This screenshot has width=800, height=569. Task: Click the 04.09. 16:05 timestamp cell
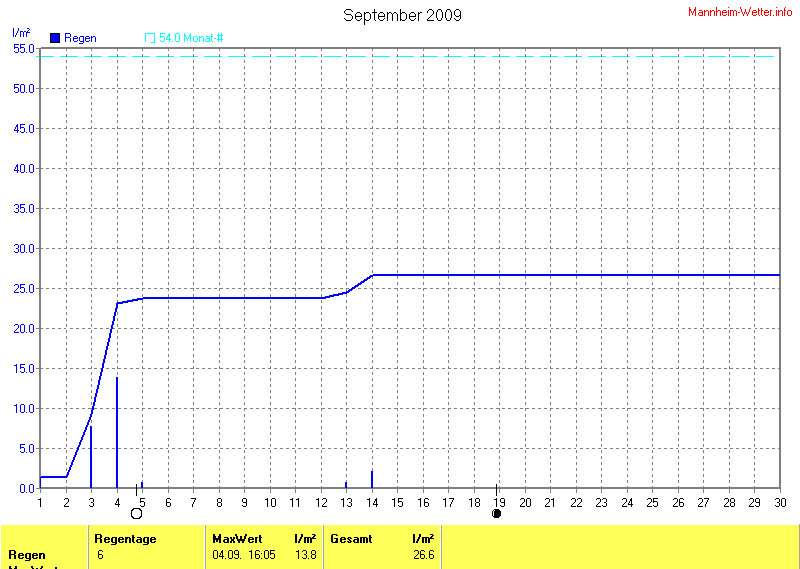(x=242, y=554)
